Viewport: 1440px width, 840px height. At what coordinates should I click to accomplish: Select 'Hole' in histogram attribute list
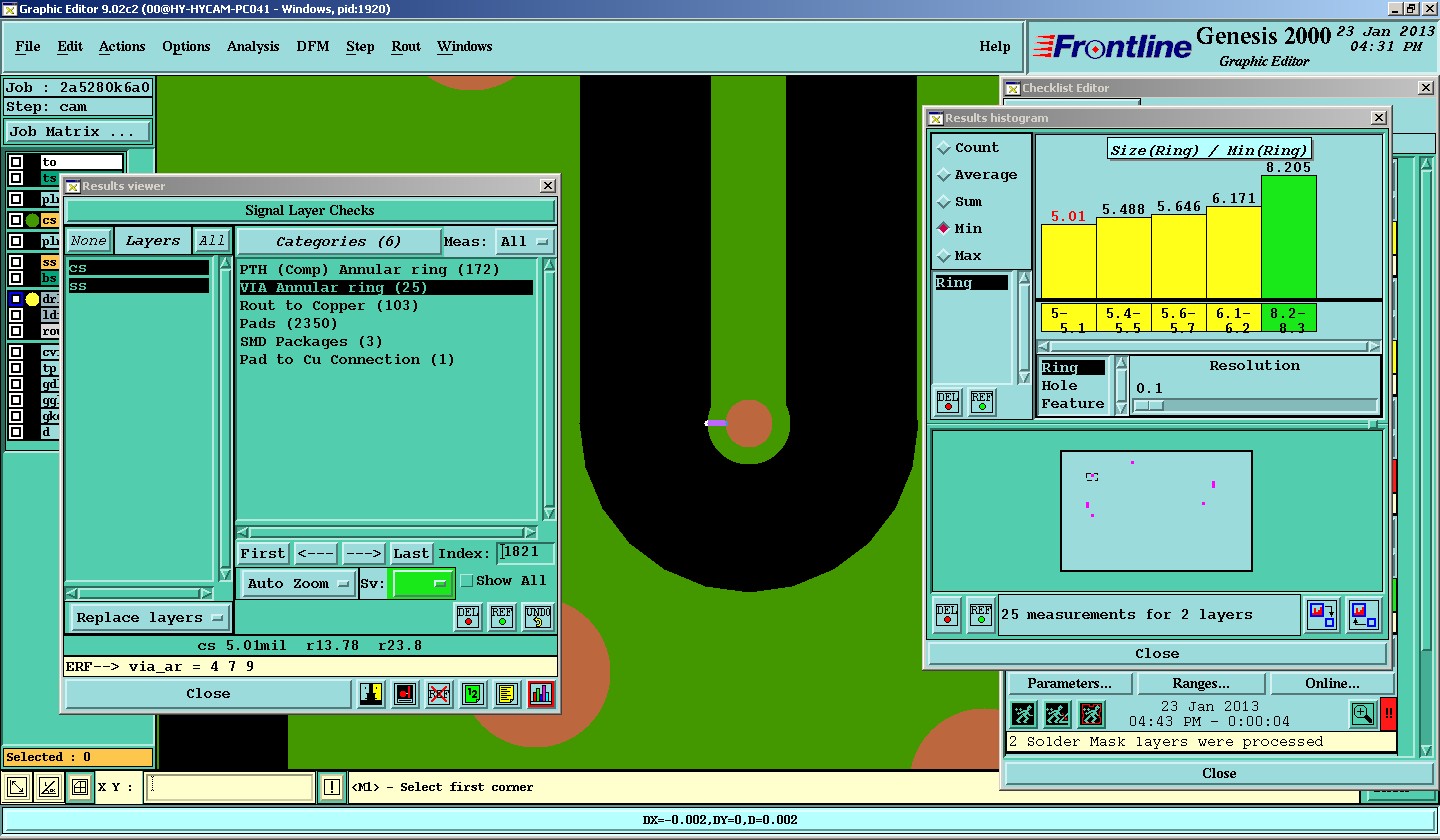1060,386
